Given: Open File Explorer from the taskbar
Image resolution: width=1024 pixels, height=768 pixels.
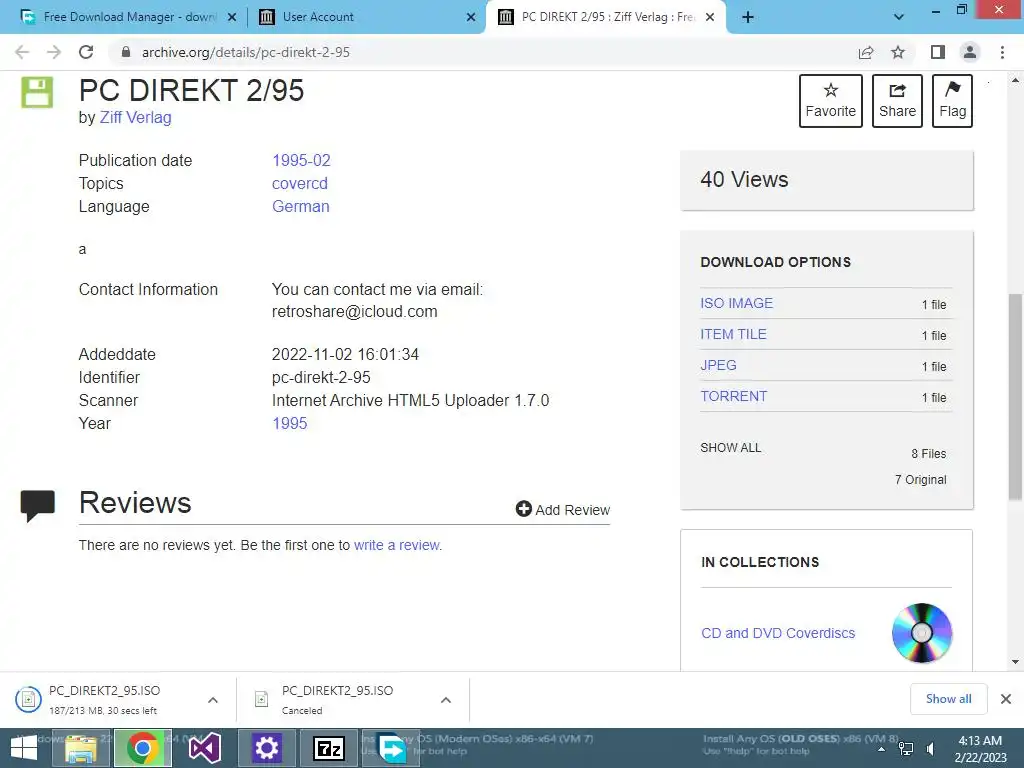Looking at the screenshot, I should click(81, 748).
